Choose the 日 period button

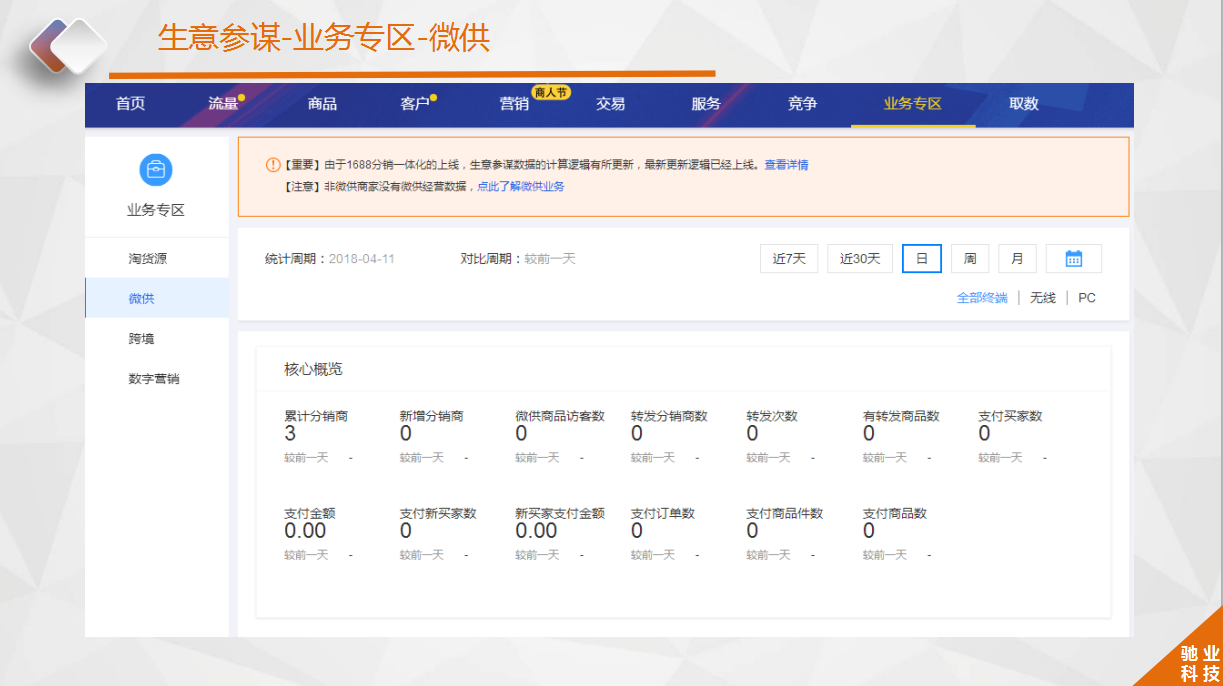(922, 259)
